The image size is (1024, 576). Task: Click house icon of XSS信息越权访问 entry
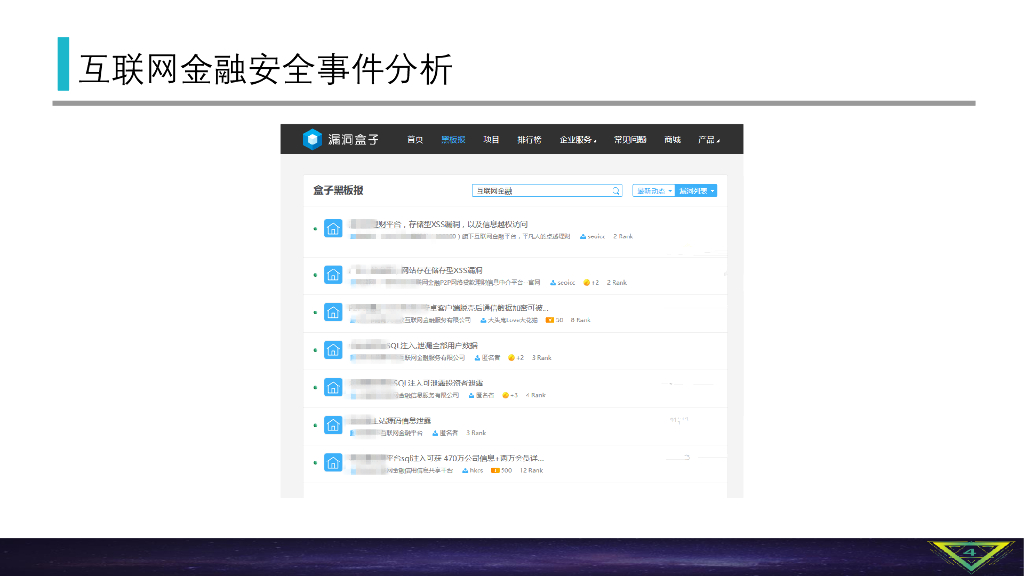click(x=333, y=229)
